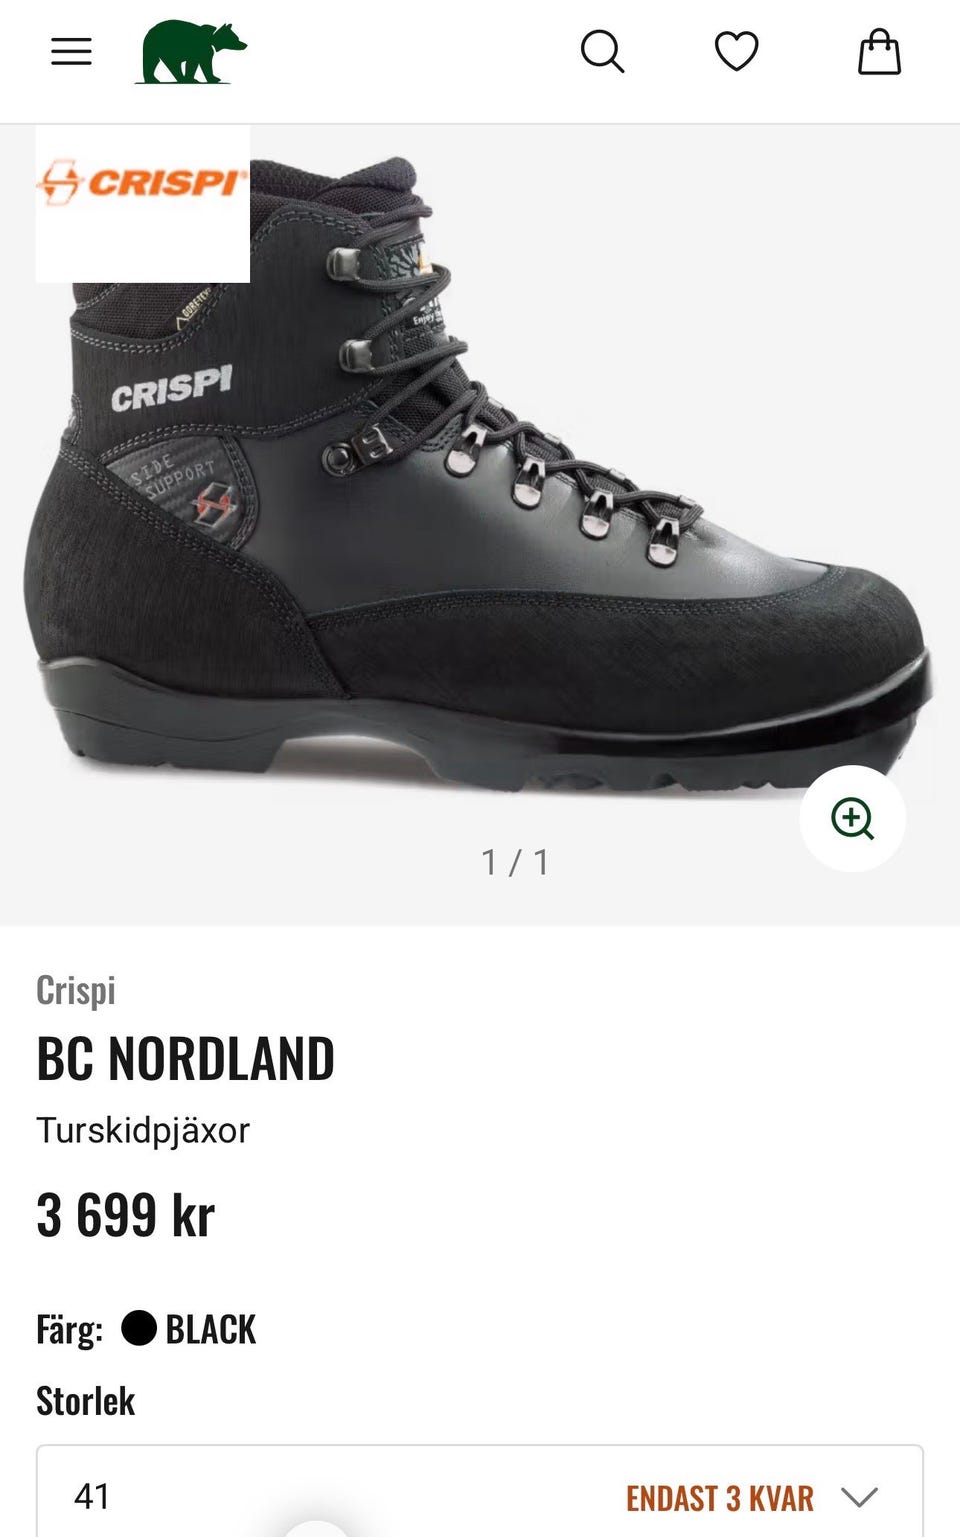This screenshot has width=960, height=1537.
Task: Open the Storlek size selector showing 41
Action: (x=480, y=1491)
